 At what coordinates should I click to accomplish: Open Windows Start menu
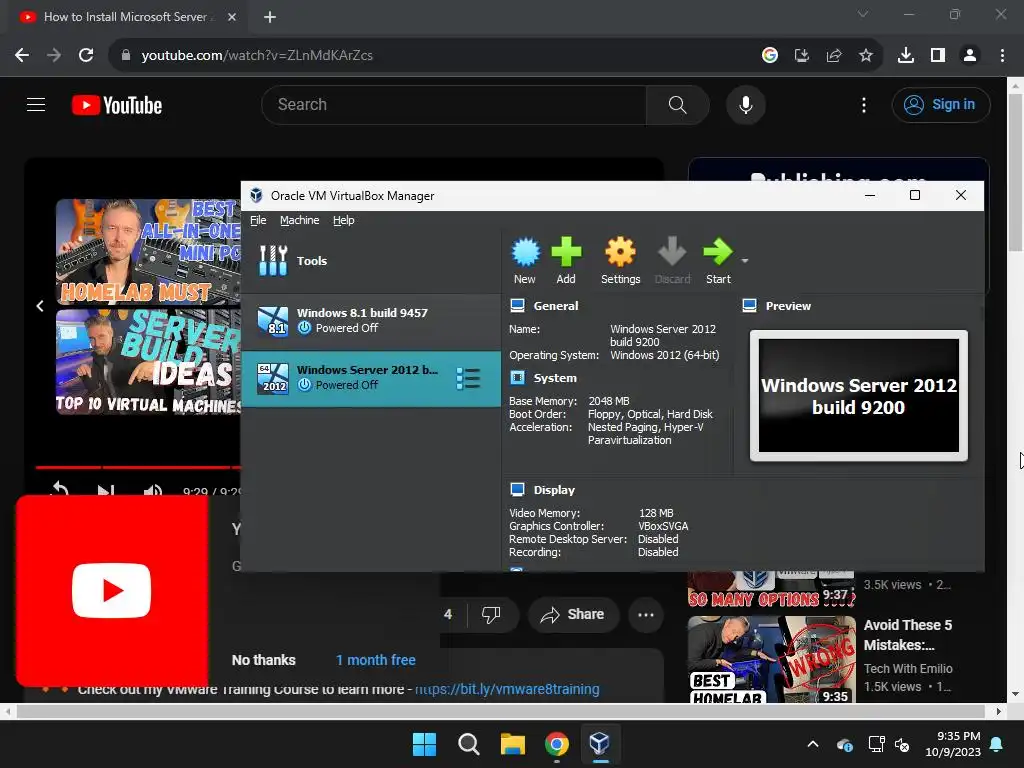click(x=424, y=744)
